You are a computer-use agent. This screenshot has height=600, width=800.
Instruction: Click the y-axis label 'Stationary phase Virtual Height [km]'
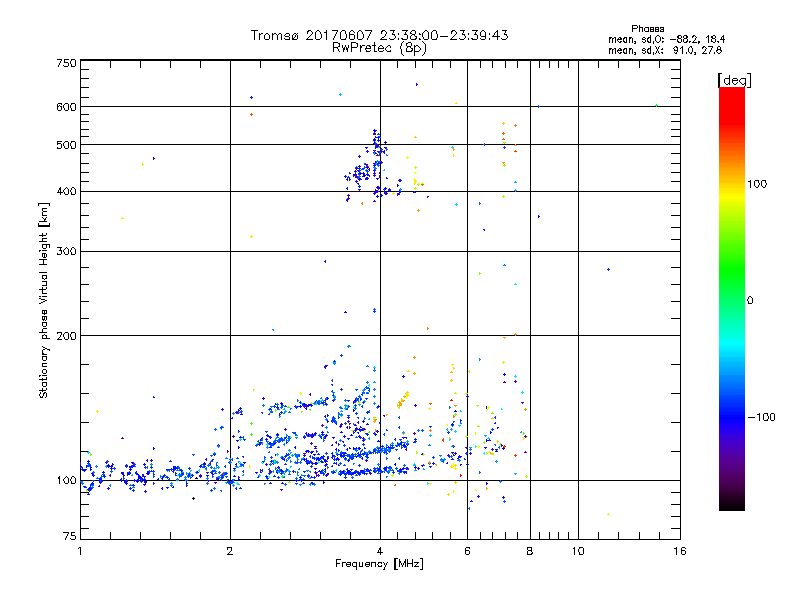[43, 301]
